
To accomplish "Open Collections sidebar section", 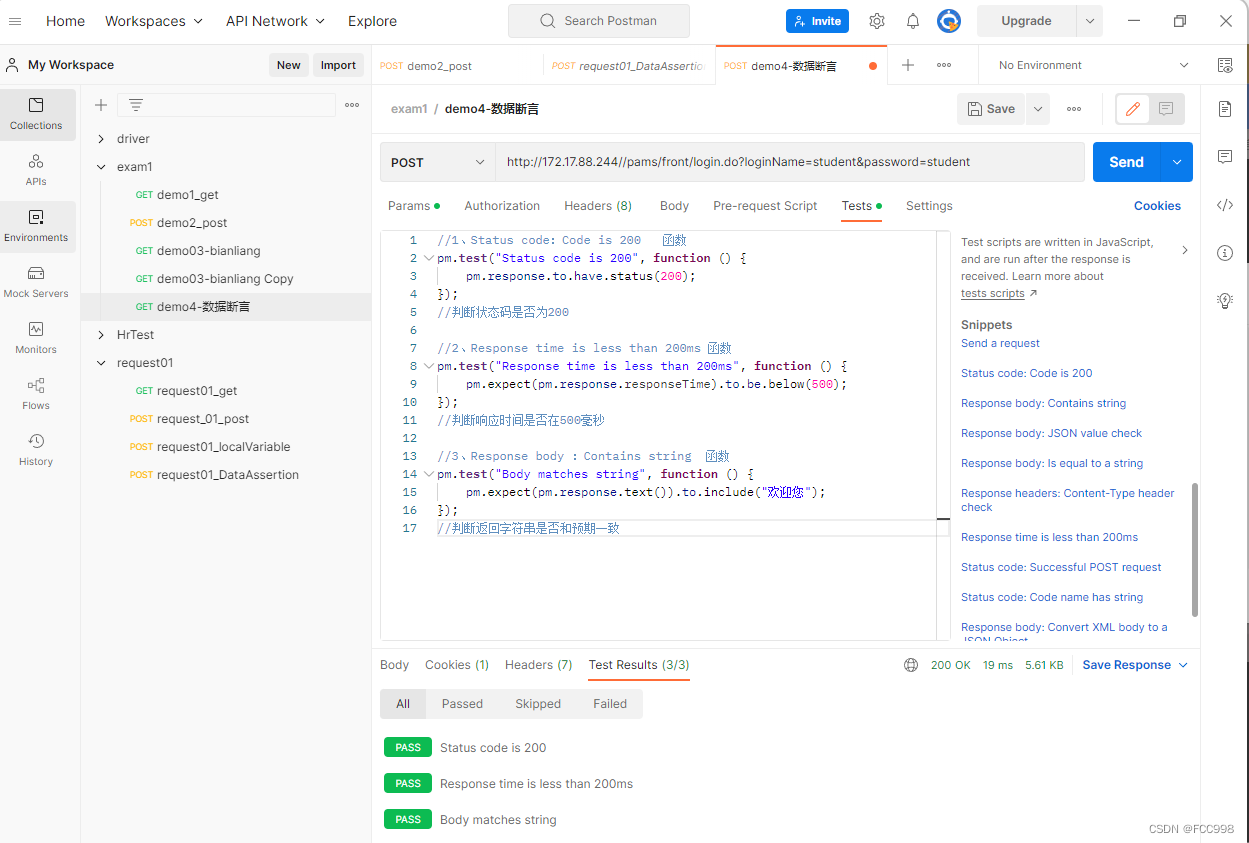I will (x=36, y=114).
